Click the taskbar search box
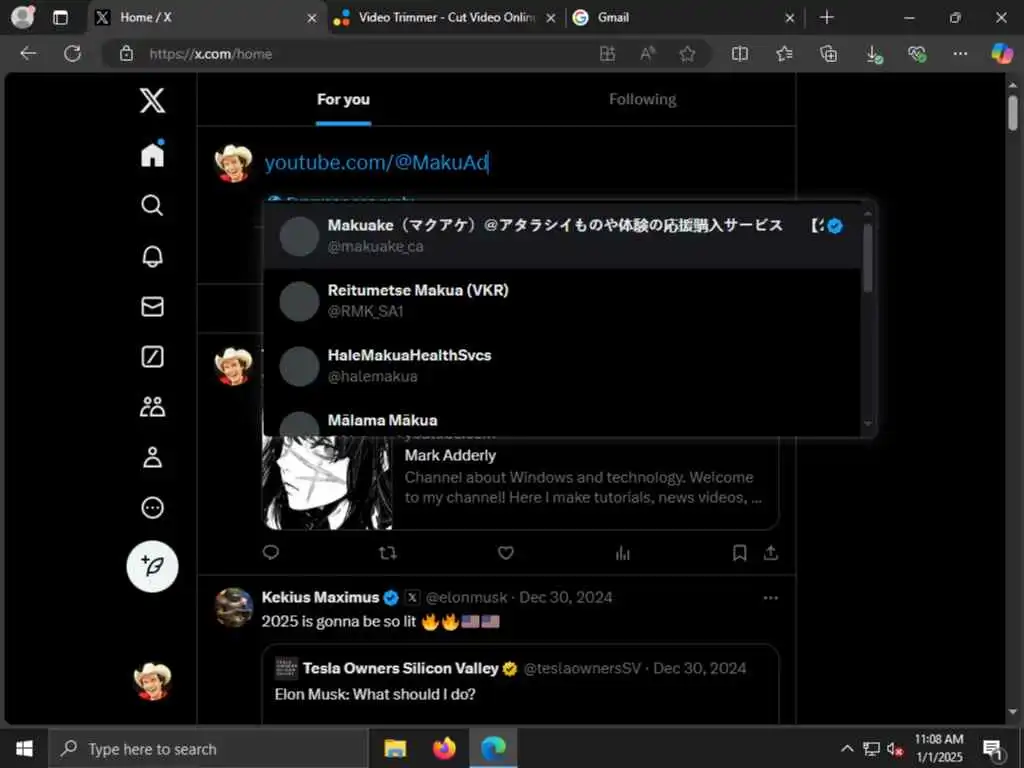 [x=208, y=749]
